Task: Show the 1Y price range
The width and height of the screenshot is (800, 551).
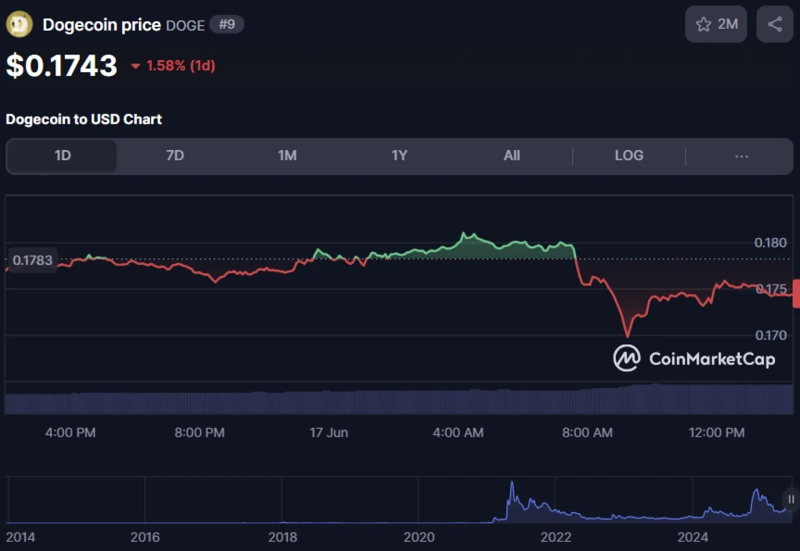Action: (x=400, y=156)
